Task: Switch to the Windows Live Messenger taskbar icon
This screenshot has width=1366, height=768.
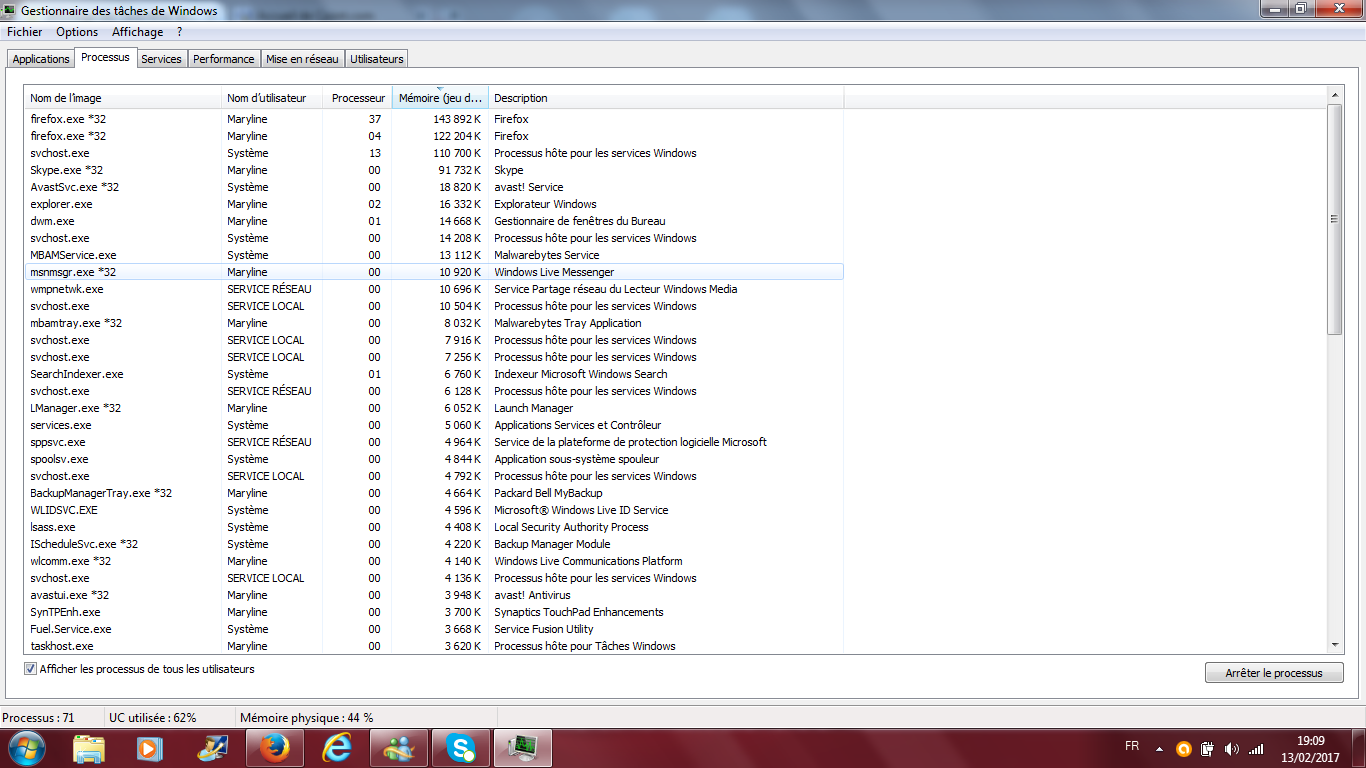Action: click(399, 747)
